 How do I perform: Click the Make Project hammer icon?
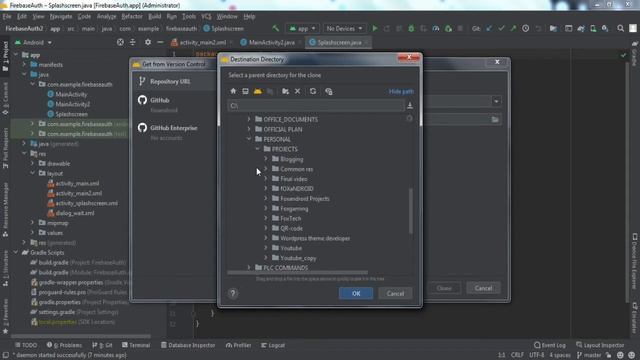click(276, 28)
